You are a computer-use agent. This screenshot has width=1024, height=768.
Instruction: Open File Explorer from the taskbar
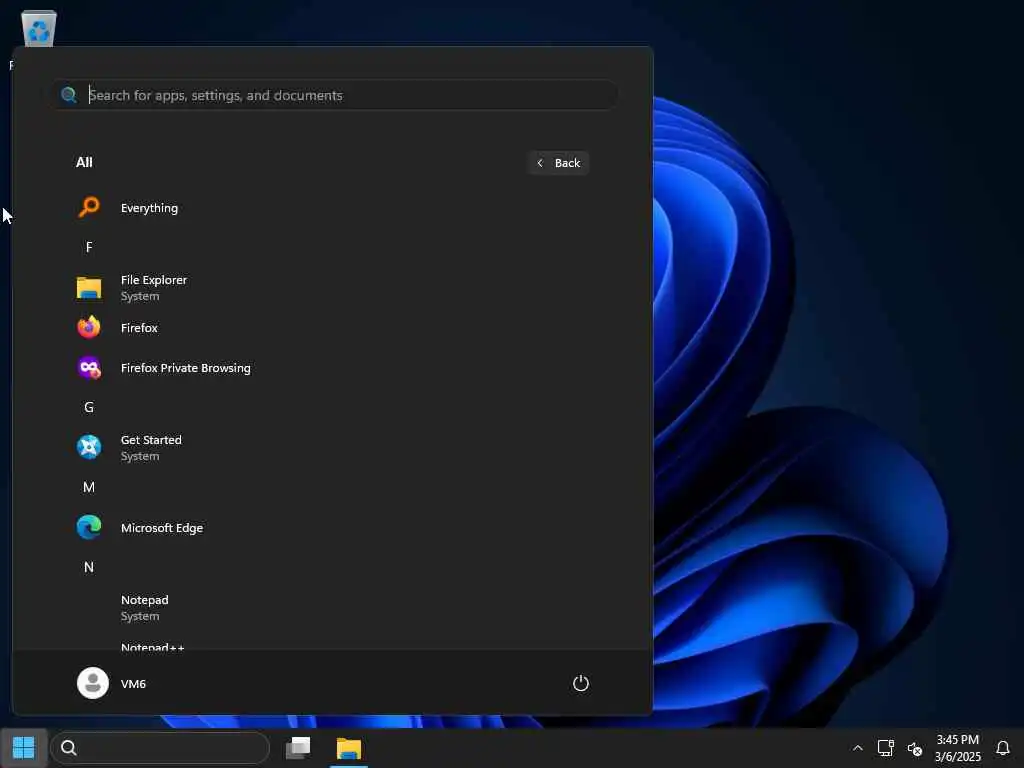point(349,748)
